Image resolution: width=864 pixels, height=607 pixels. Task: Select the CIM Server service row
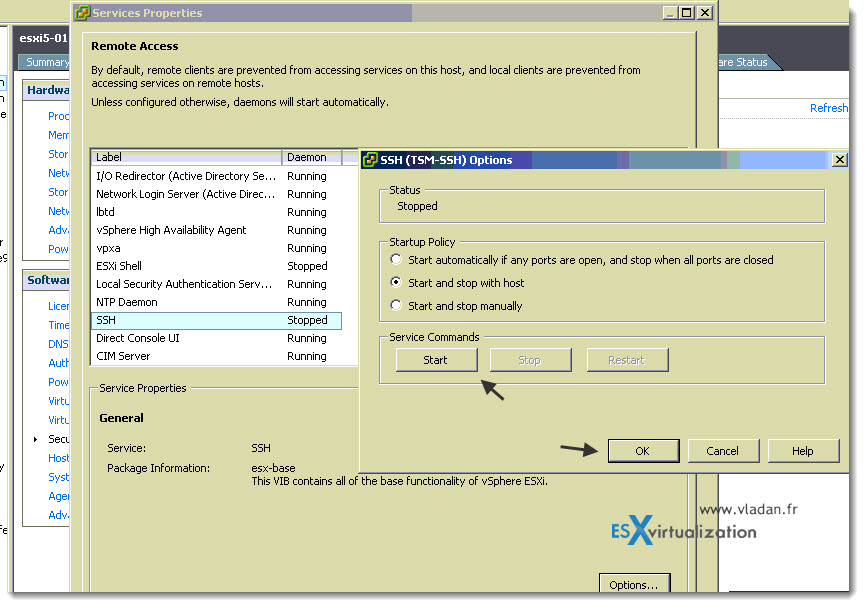(217, 356)
